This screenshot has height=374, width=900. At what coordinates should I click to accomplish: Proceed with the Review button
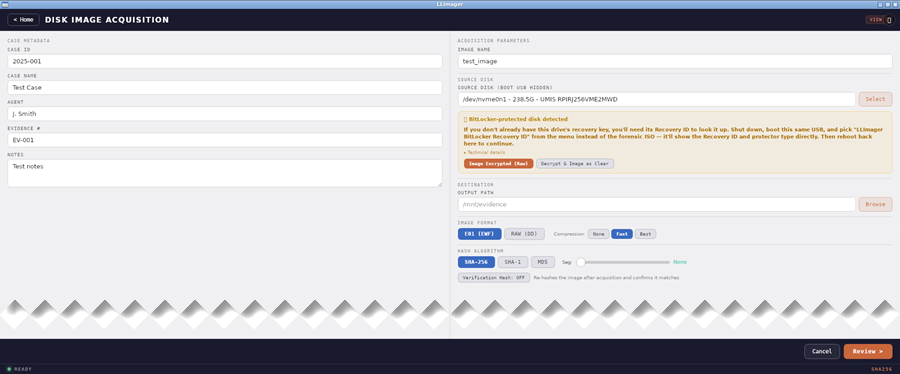coord(868,351)
